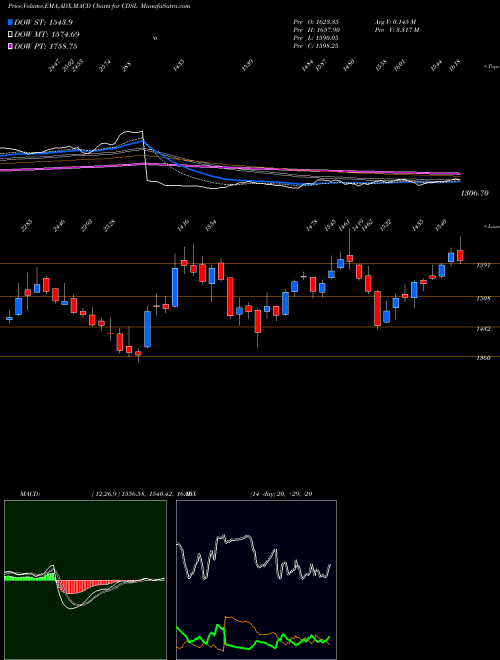The width and height of the screenshot is (500, 660).
Task: Select the 'Avg V: 0.145 M' volume text
Action: 395,21
